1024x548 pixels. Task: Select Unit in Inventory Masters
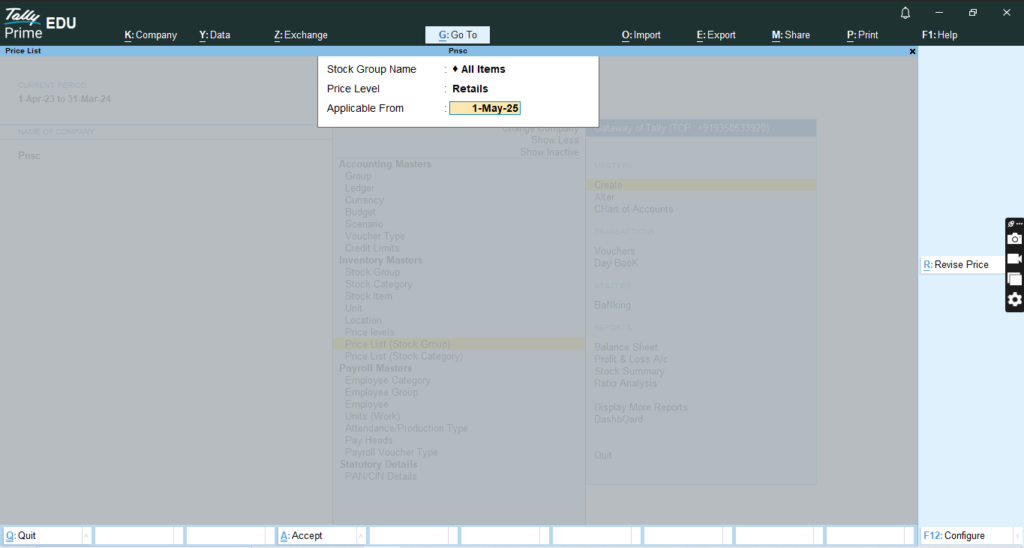pyautogui.click(x=353, y=308)
